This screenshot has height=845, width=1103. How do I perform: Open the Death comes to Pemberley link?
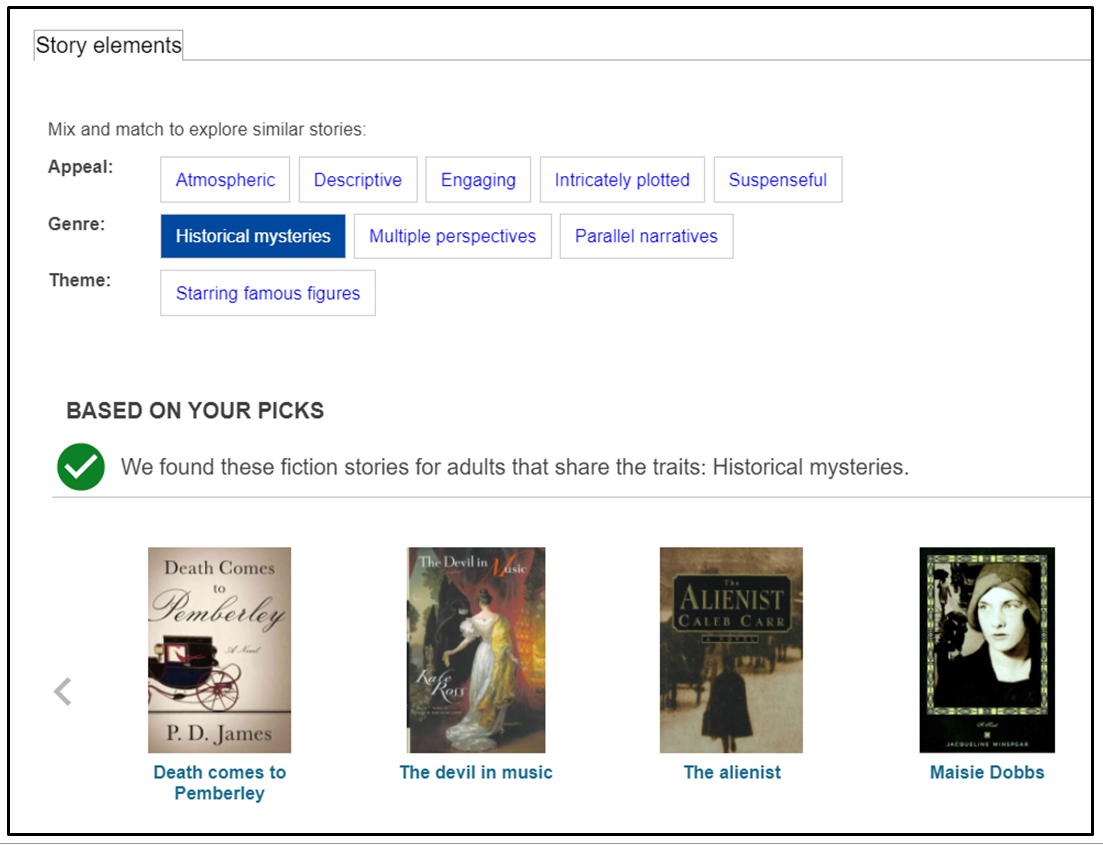point(219,782)
